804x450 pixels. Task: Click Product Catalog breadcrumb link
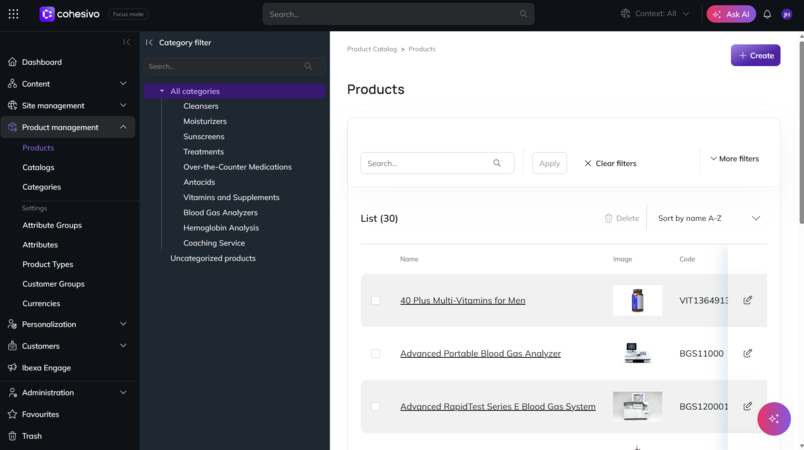pyautogui.click(x=372, y=49)
